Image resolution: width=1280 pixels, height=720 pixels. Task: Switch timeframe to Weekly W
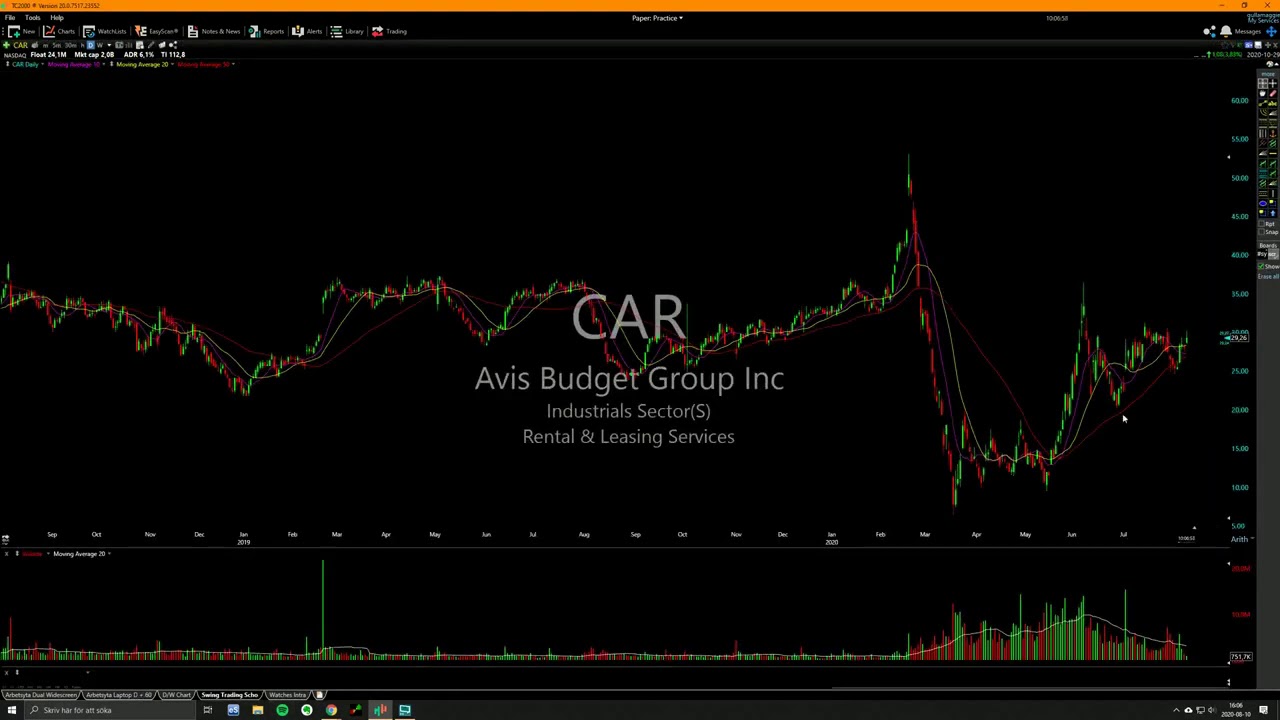pyautogui.click(x=100, y=45)
